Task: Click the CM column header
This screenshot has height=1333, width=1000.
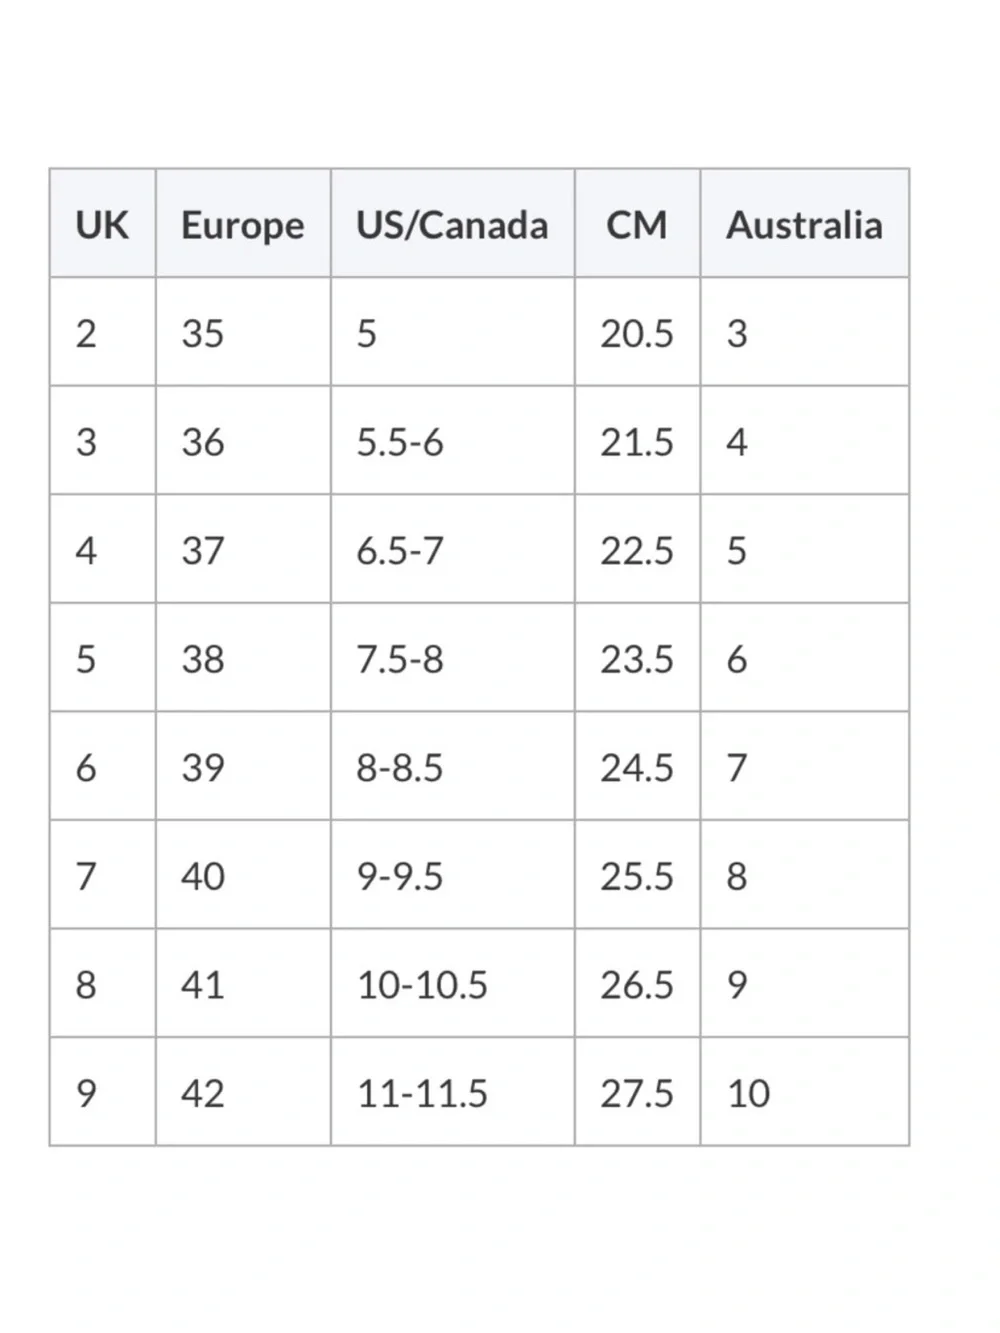Action: pos(638,224)
